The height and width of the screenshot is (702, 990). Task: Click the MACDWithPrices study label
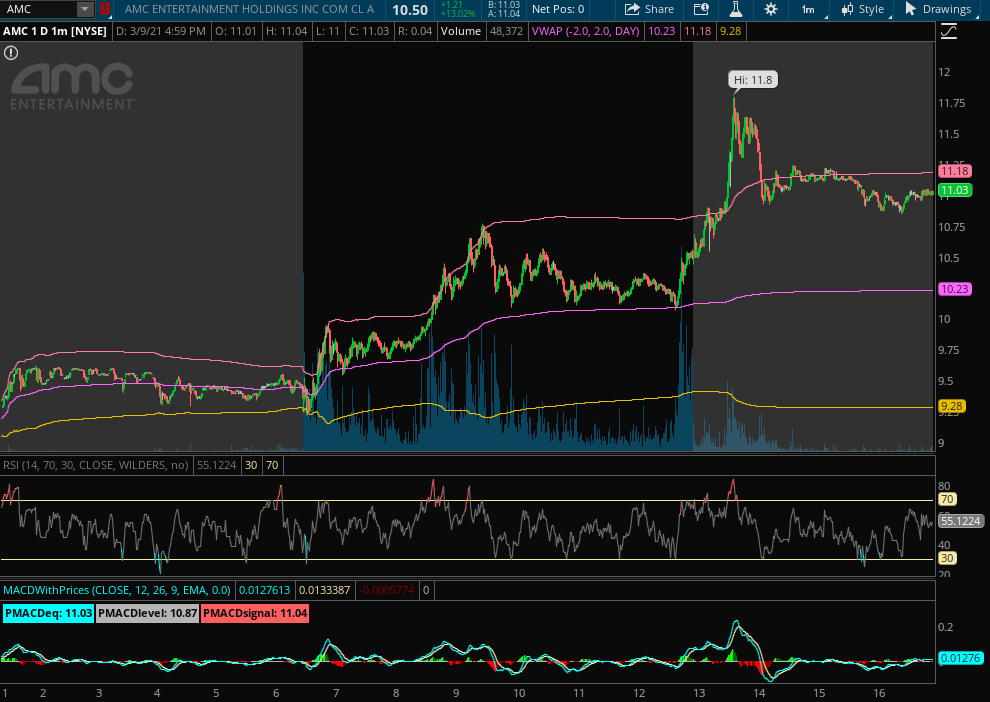(x=117, y=590)
